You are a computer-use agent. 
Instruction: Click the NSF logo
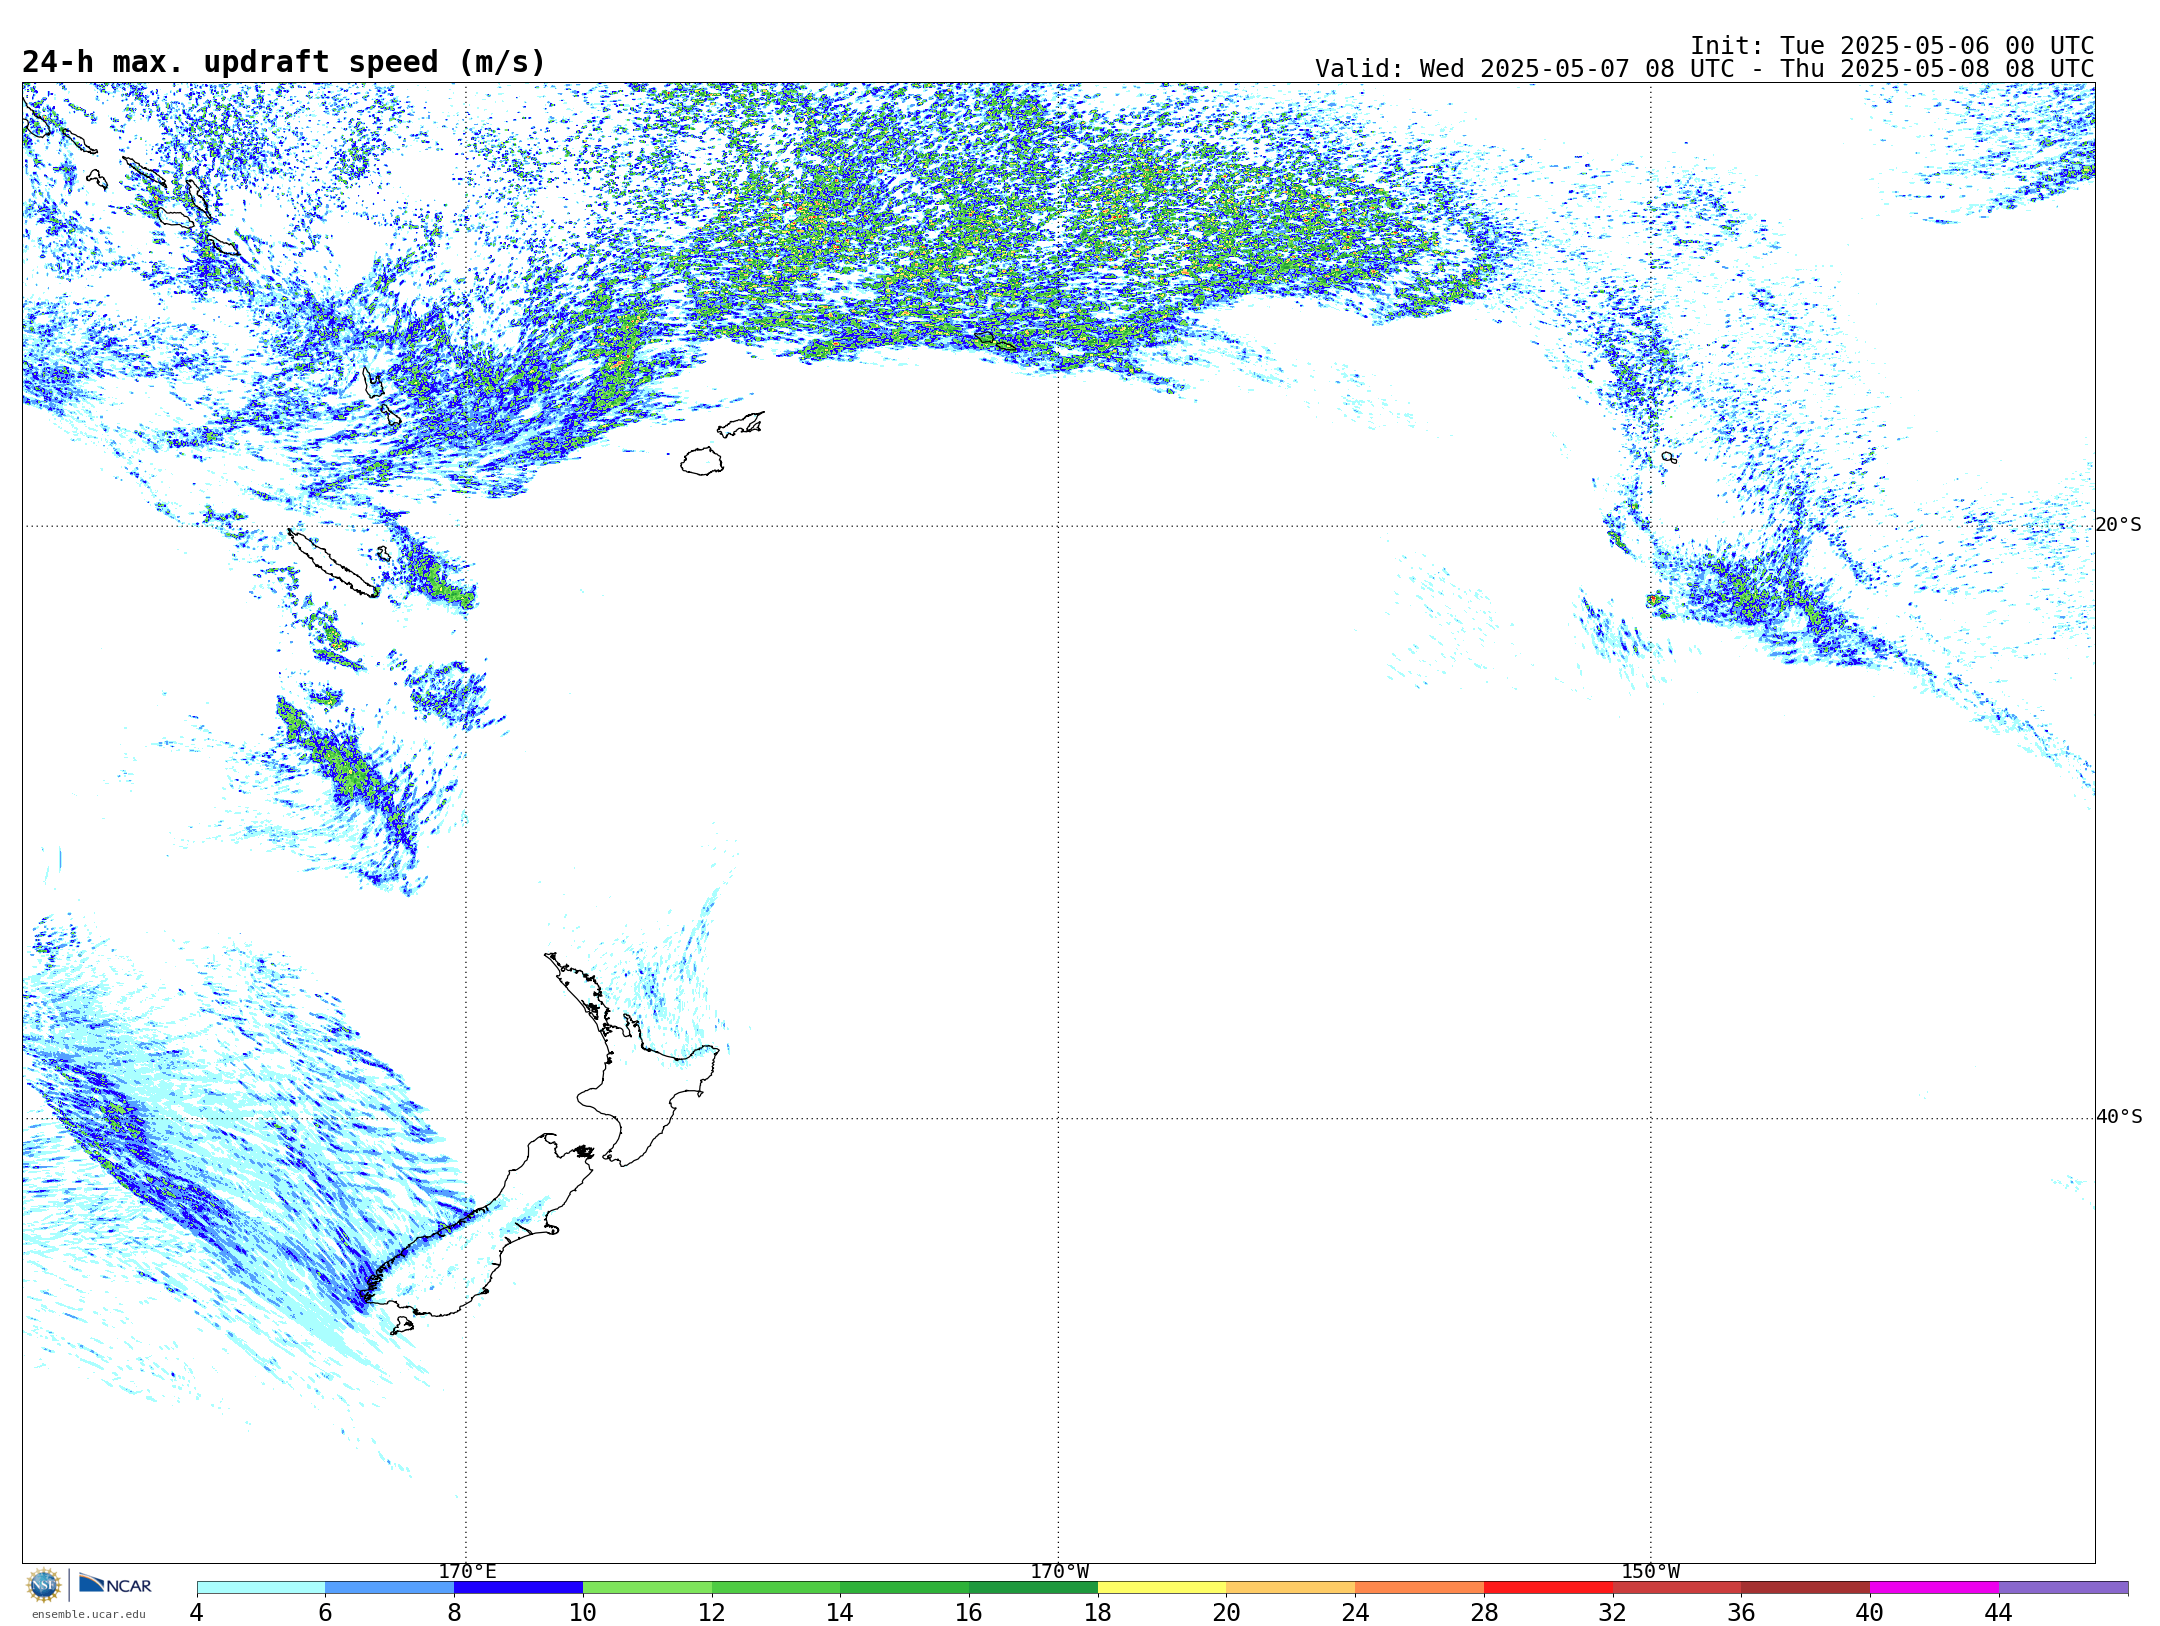click(44, 1585)
